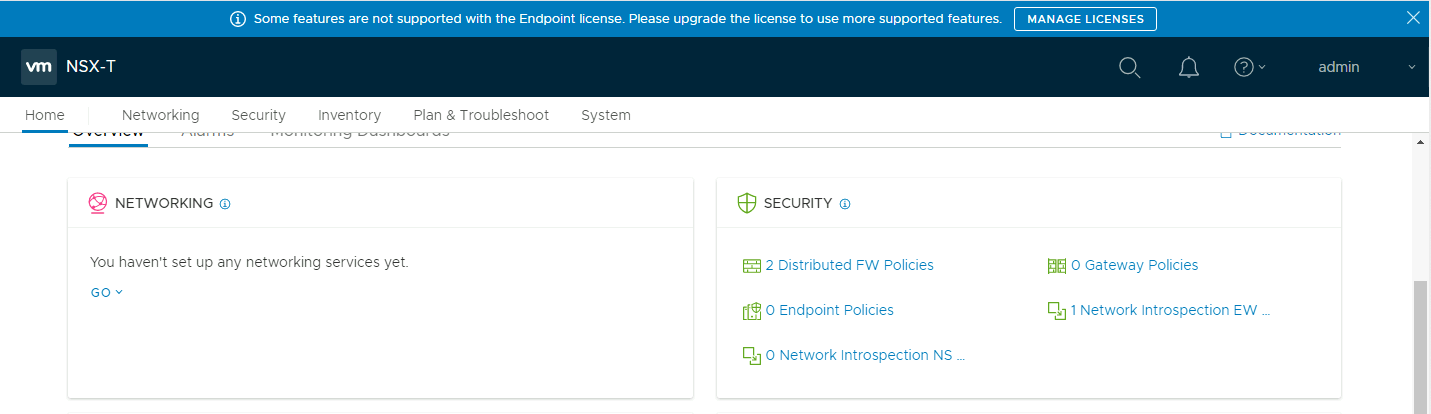Viewport: 1431px width, 414px height.
Task: Open 0 Gateway Policies link
Action: coord(1134,265)
